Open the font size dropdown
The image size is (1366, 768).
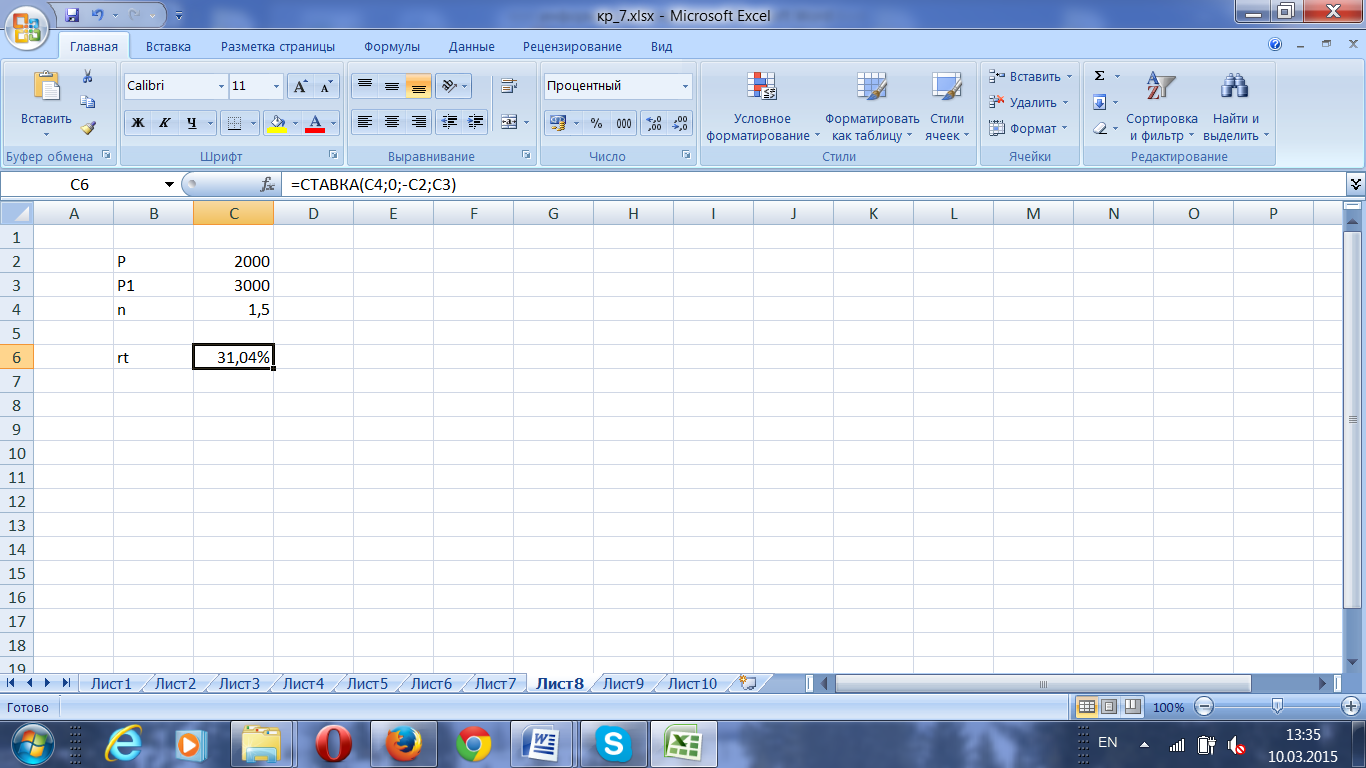(276, 87)
